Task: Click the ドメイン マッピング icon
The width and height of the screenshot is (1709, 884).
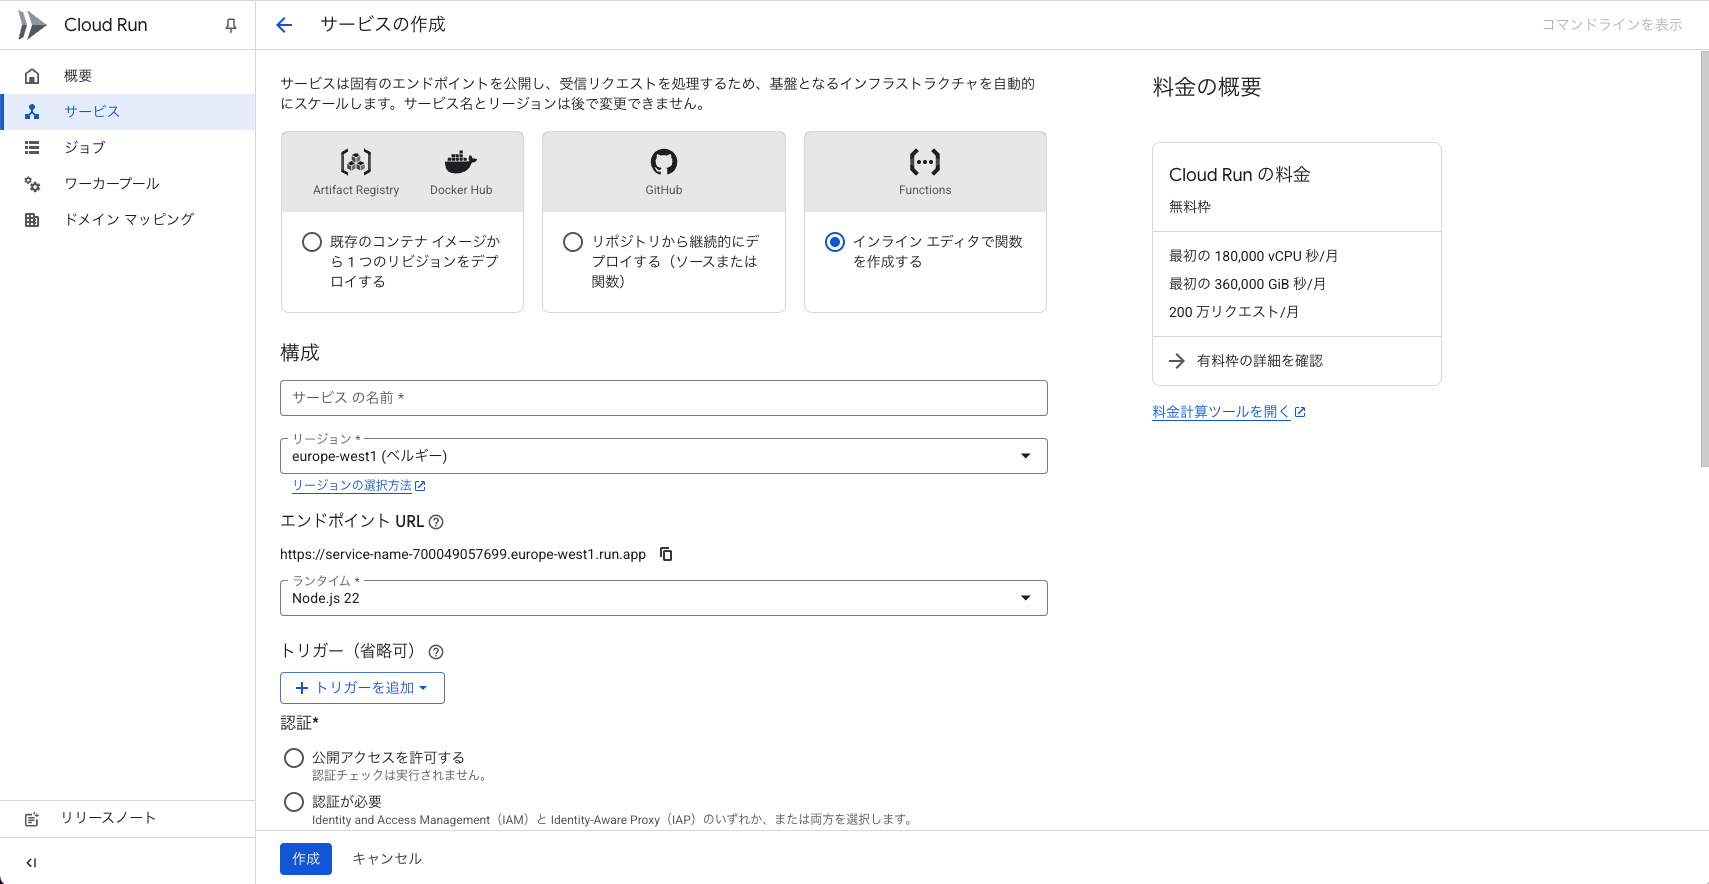Action: [32, 220]
